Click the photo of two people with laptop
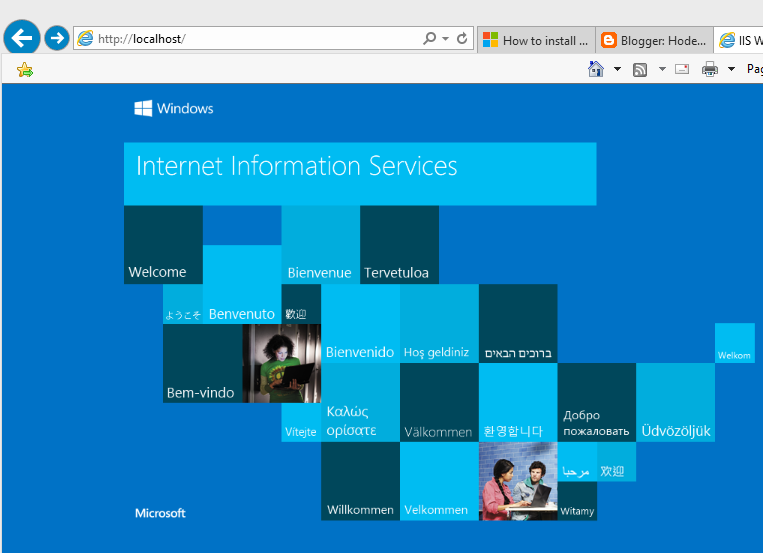This screenshot has height=553, width=763. (518, 481)
